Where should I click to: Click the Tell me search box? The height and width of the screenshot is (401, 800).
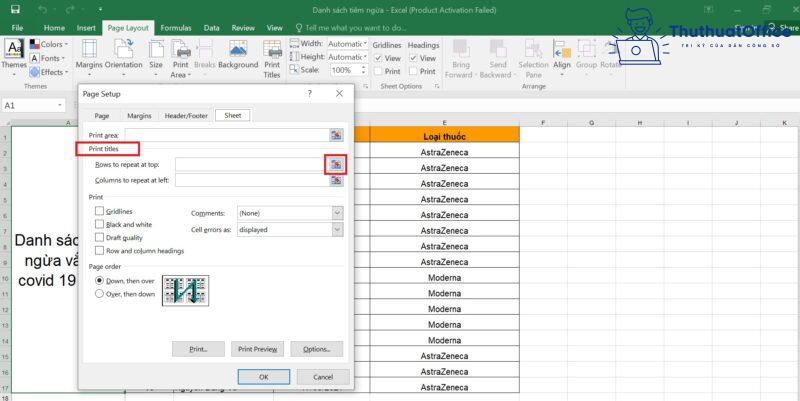(351, 28)
